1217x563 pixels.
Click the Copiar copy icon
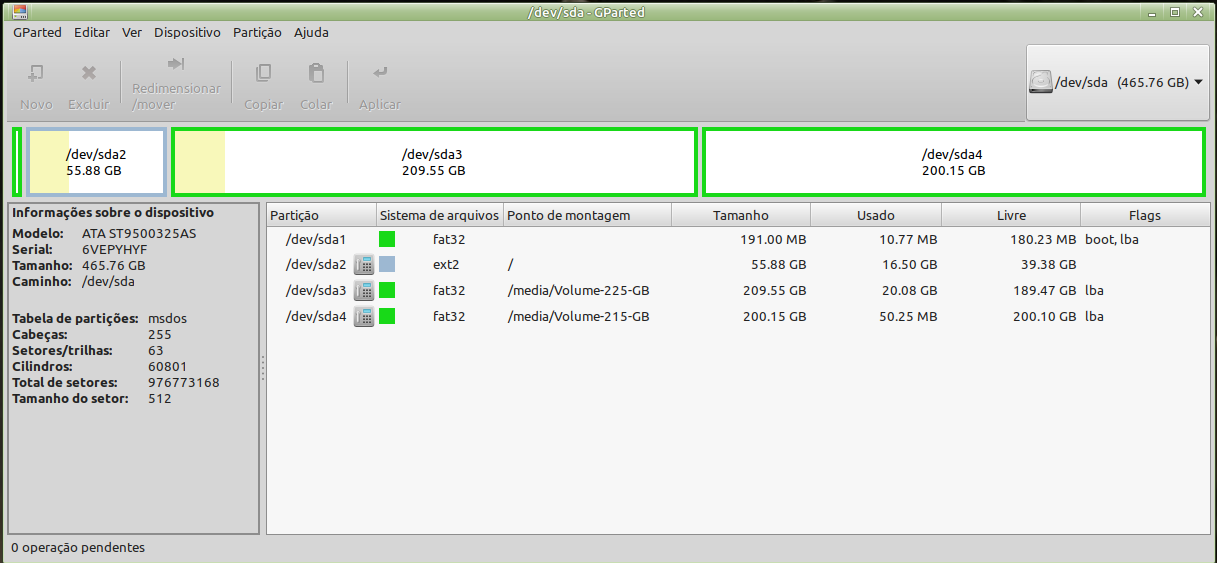coord(263,73)
